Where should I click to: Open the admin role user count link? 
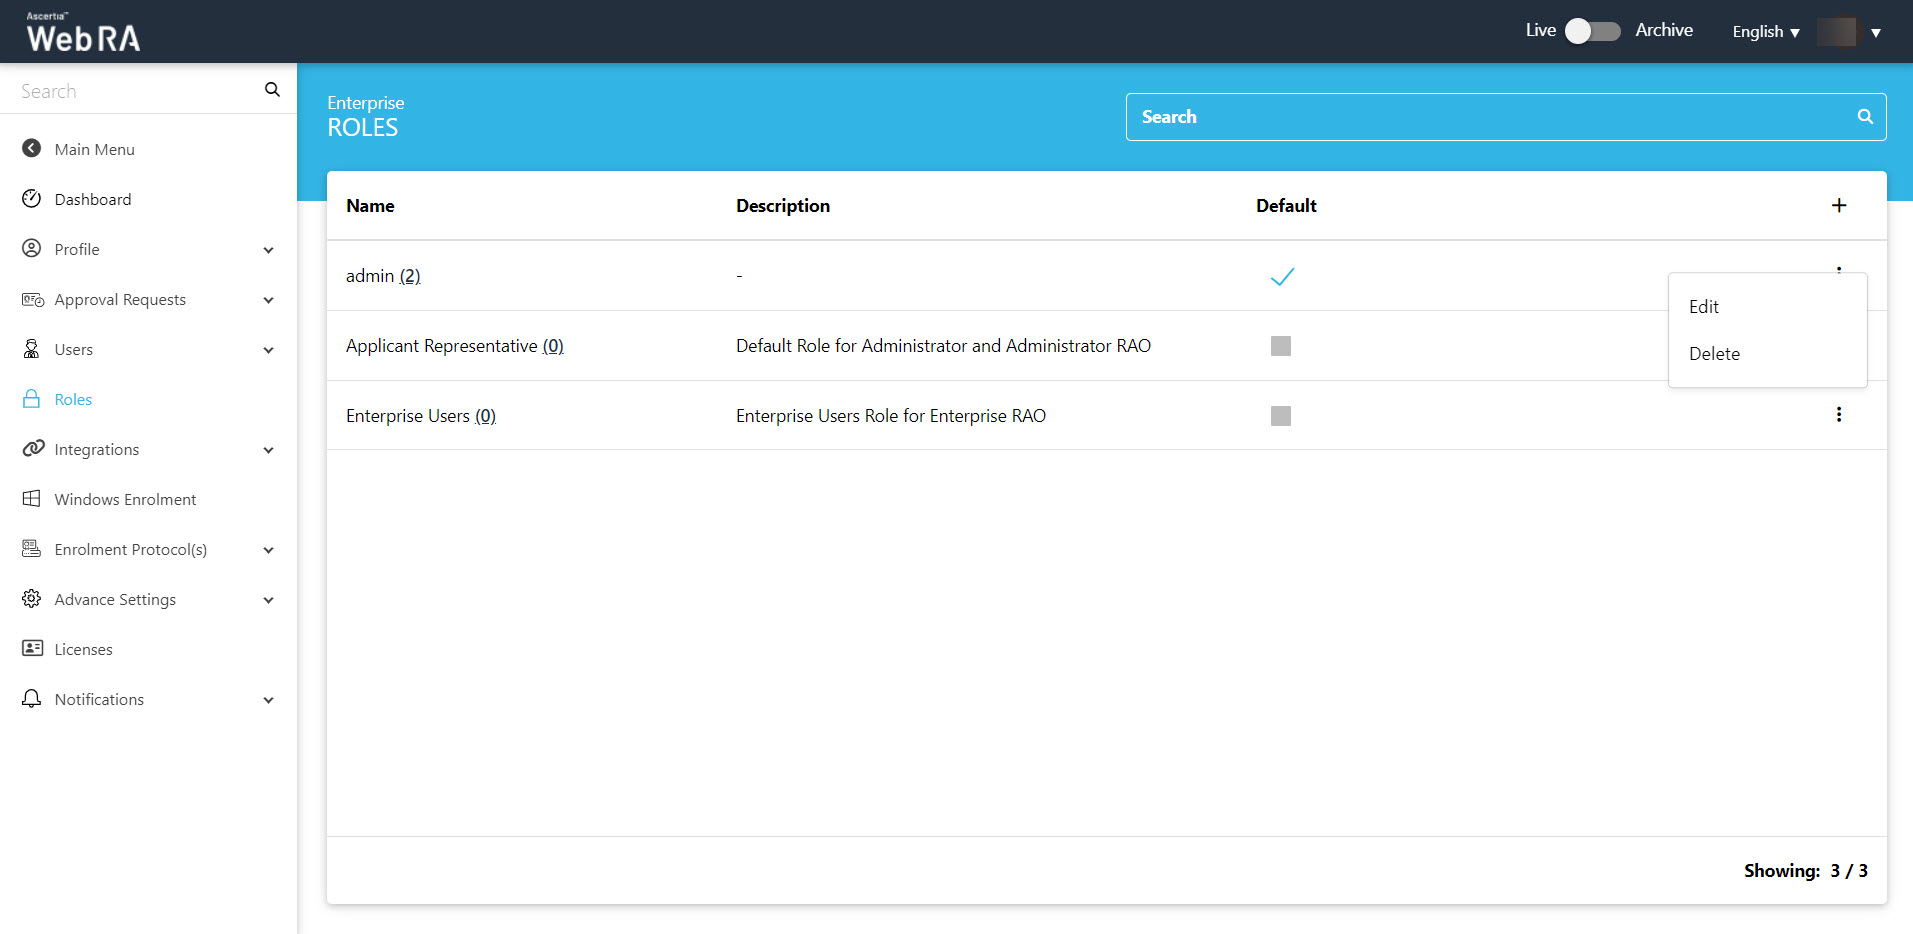click(410, 276)
